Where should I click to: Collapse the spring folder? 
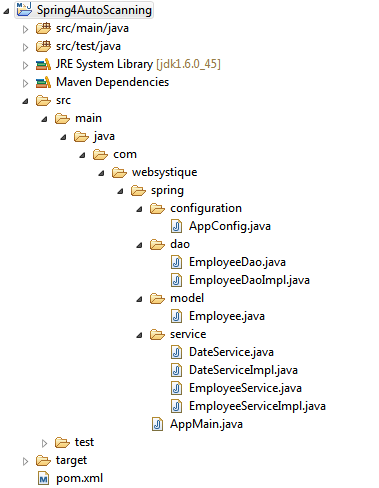pos(120,191)
